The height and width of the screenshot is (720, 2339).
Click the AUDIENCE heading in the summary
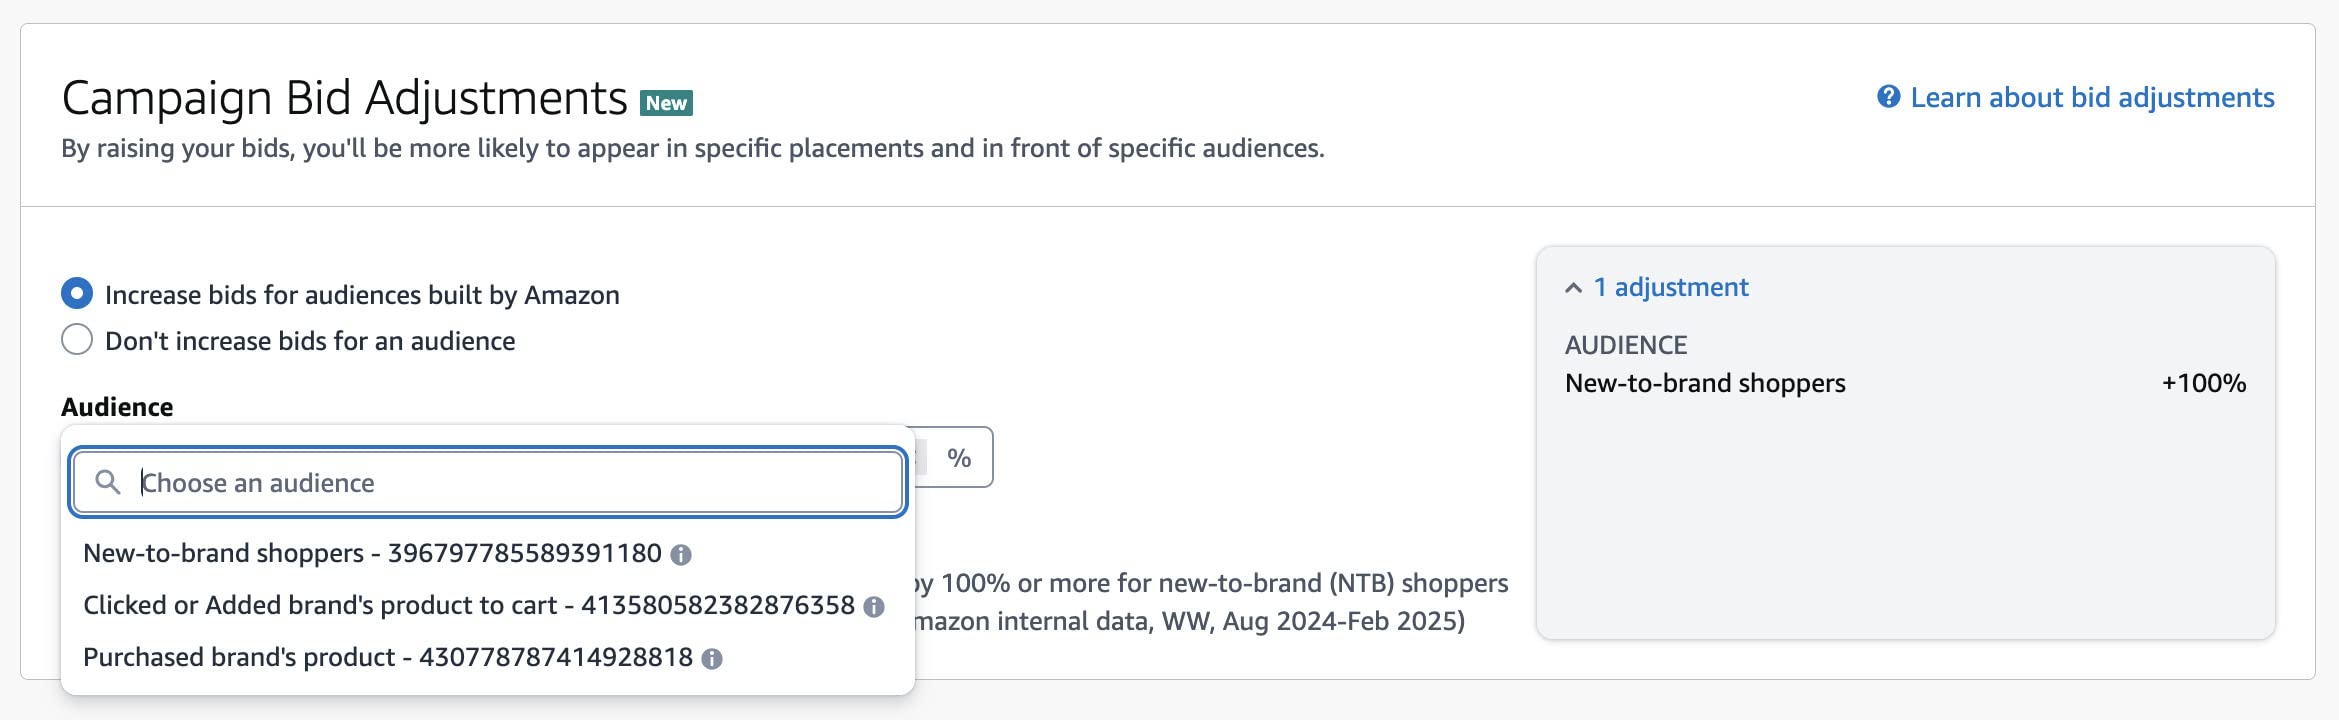1625,344
